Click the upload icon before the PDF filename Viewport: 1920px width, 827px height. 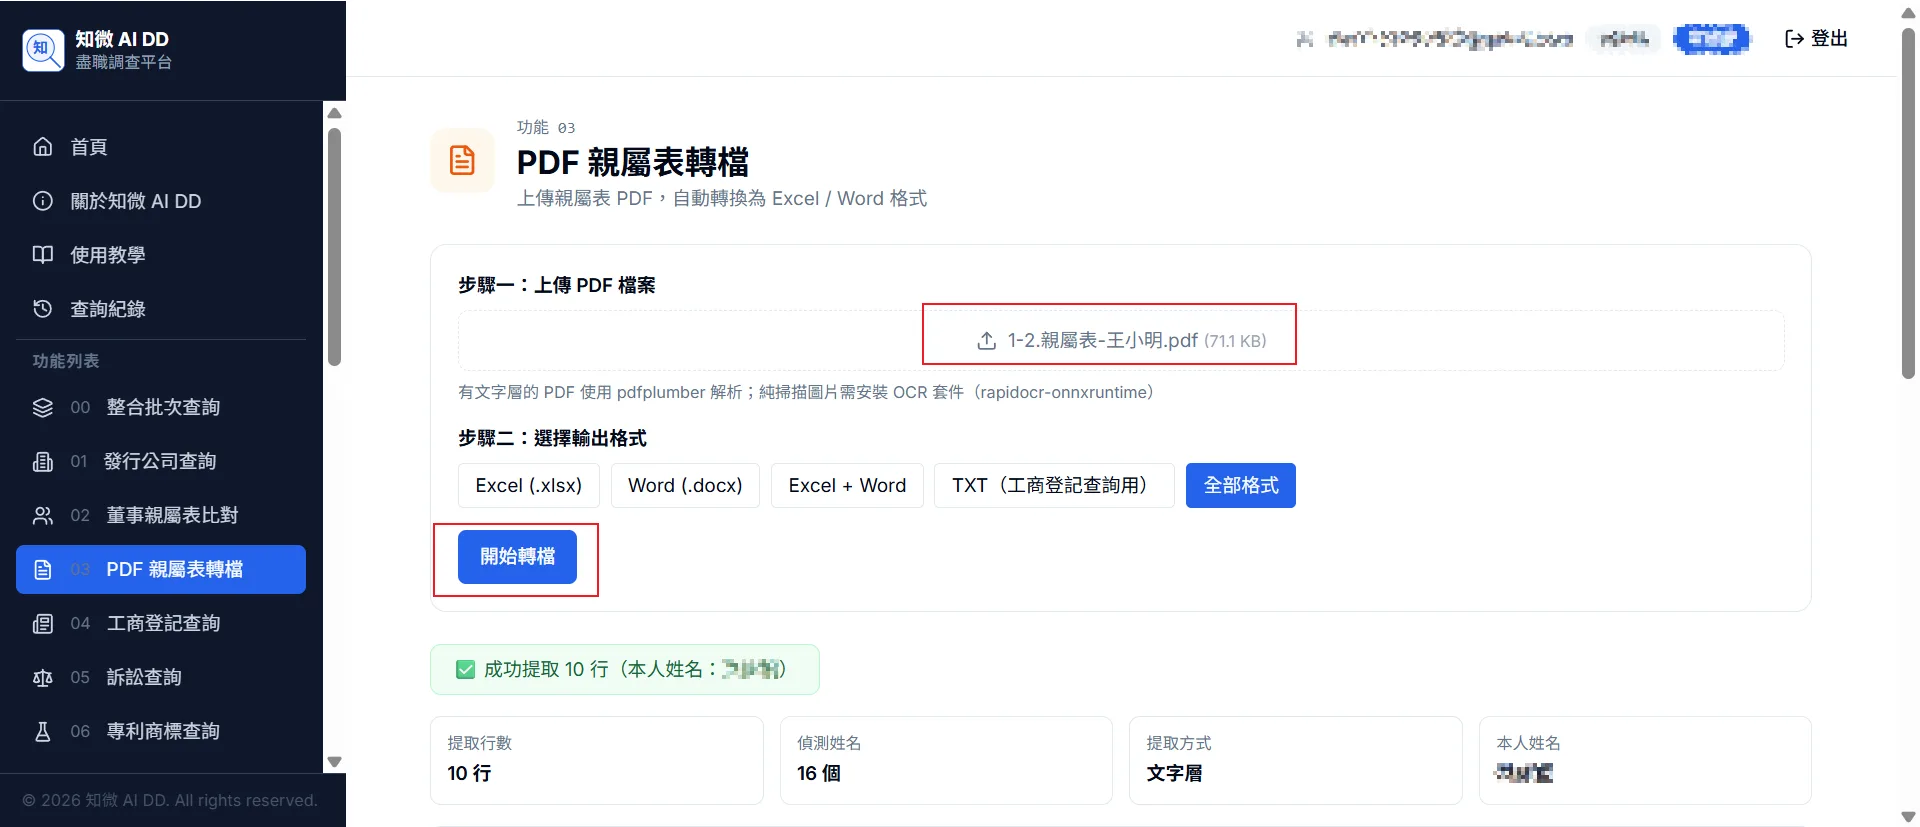pos(986,341)
